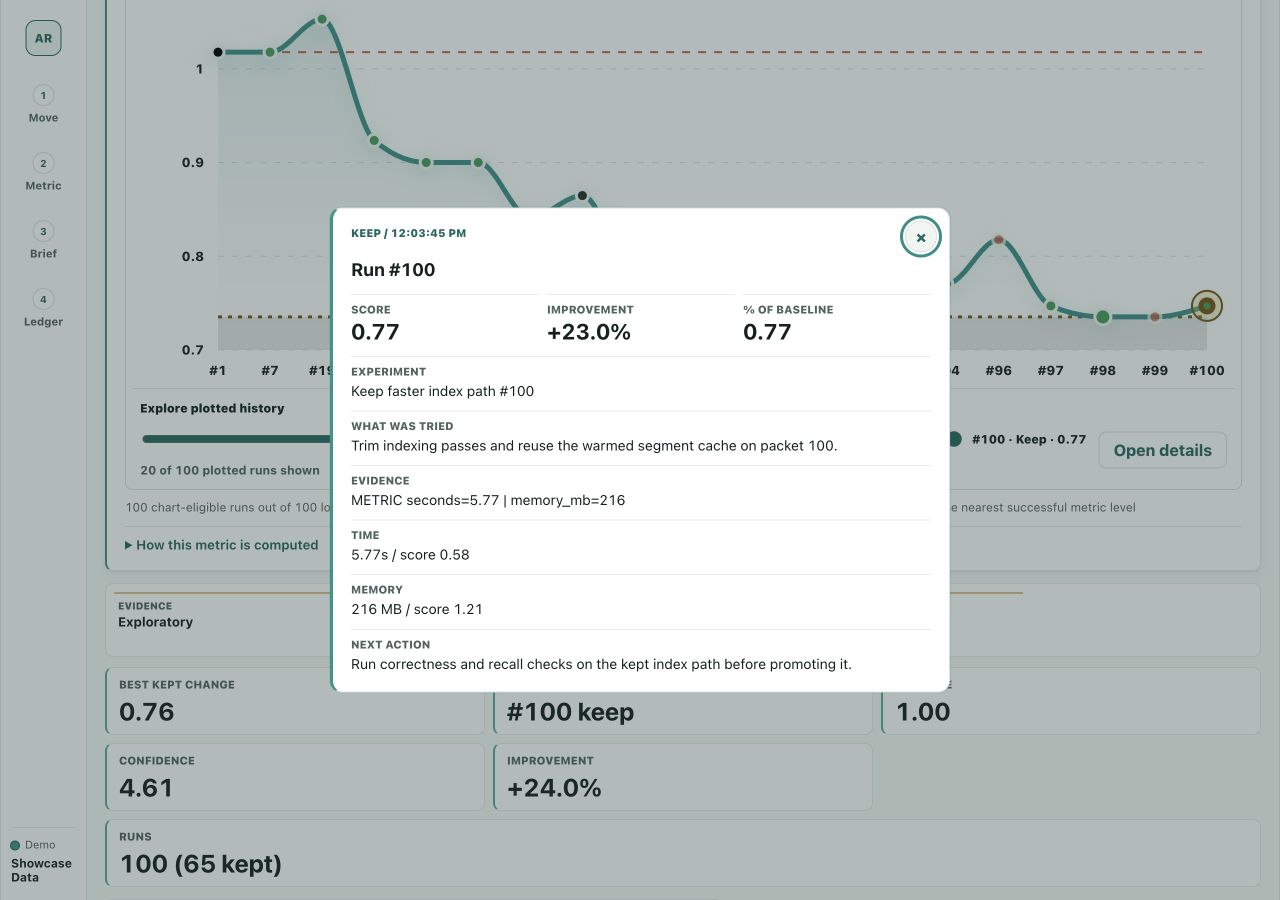Go to step 2 Metric
Screen dimensions: 1280x900
tap(43, 173)
